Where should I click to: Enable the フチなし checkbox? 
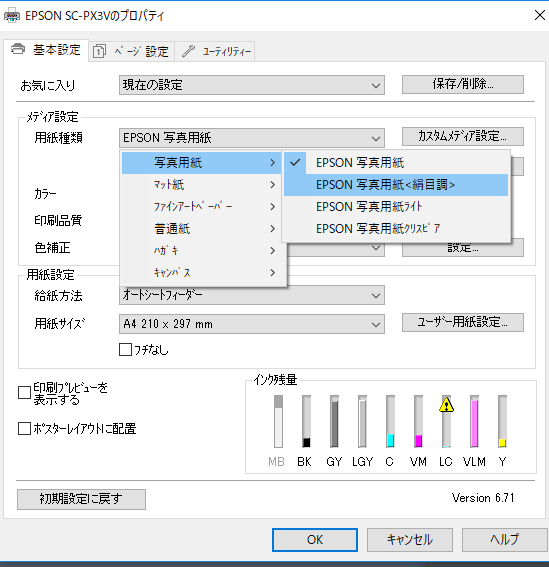pos(125,350)
